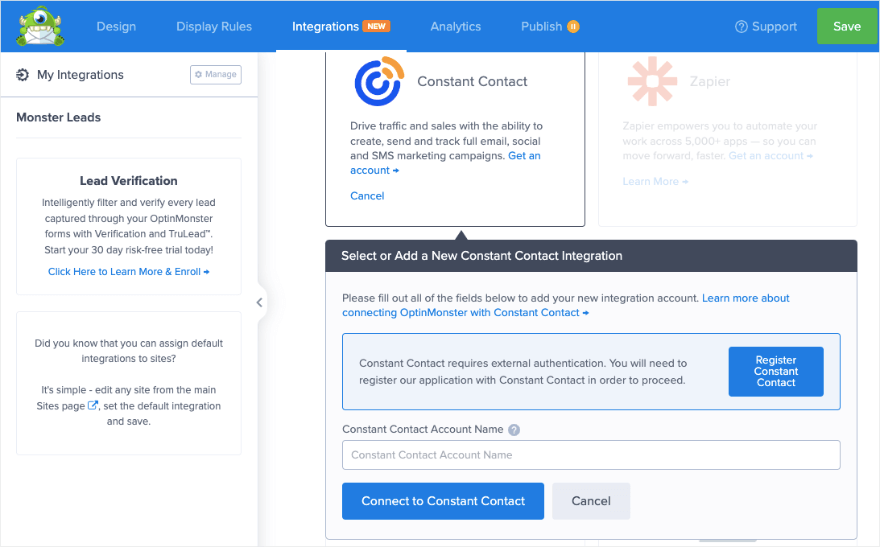The width and height of the screenshot is (880, 547).
Task: Open Click Here to Learn More & Enroll
Action: (129, 272)
